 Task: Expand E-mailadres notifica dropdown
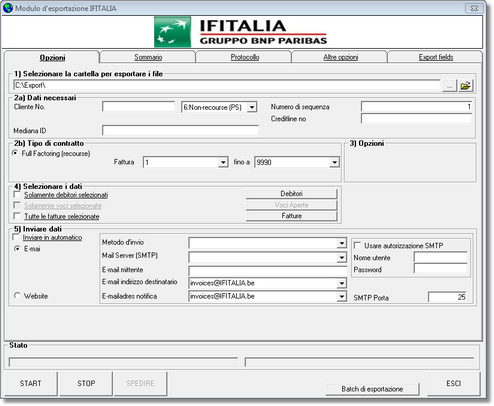[341, 296]
